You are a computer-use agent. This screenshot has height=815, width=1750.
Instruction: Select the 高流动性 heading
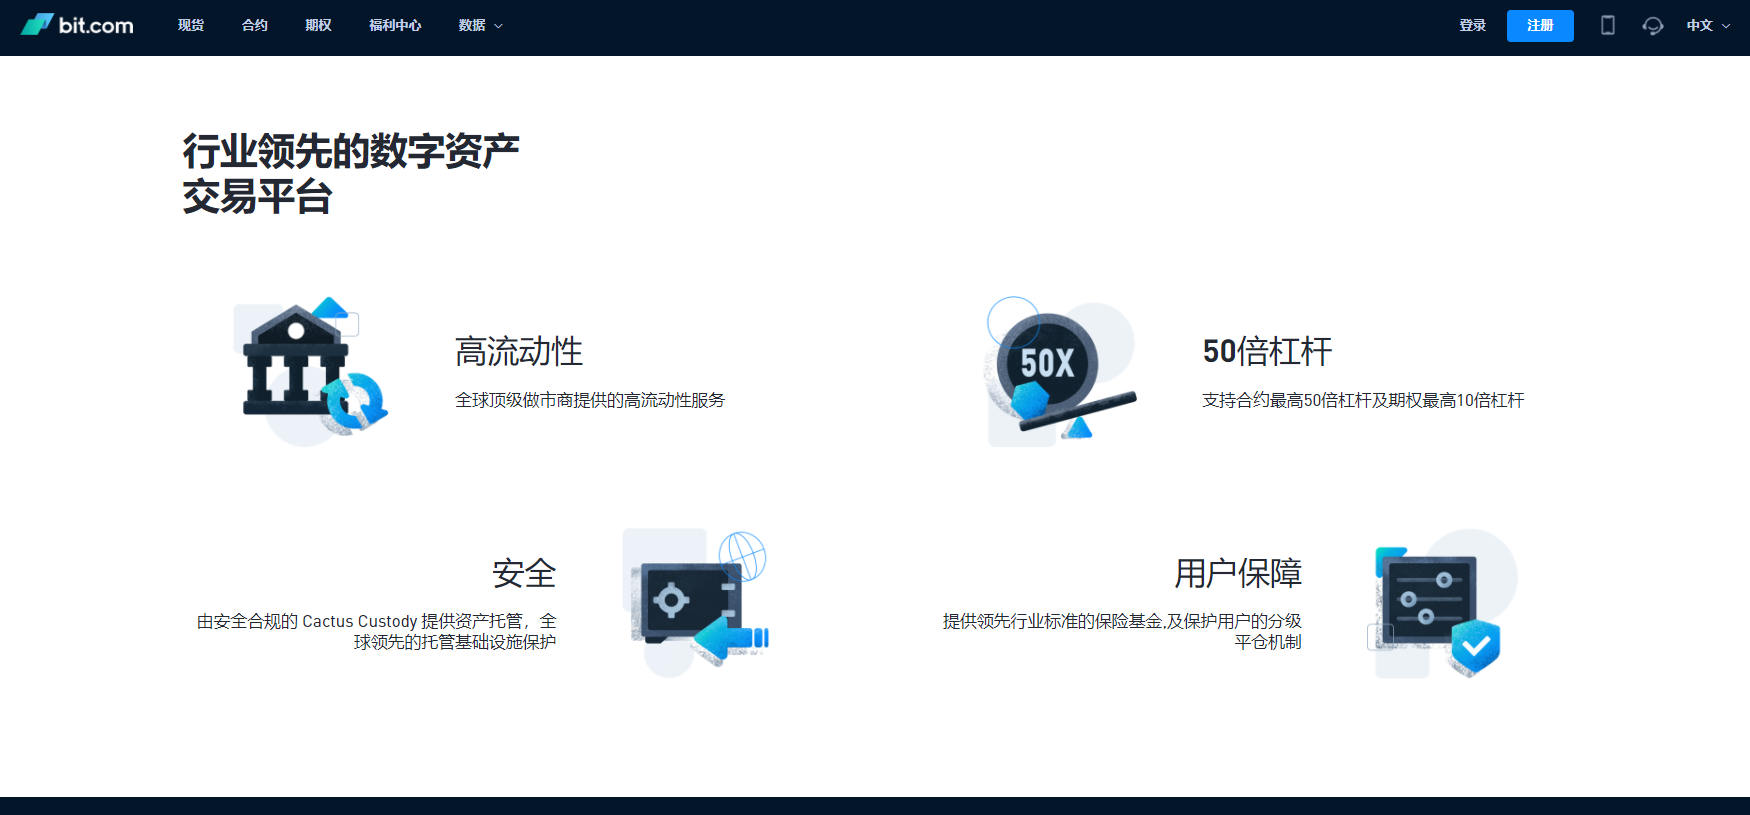tap(519, 351)
